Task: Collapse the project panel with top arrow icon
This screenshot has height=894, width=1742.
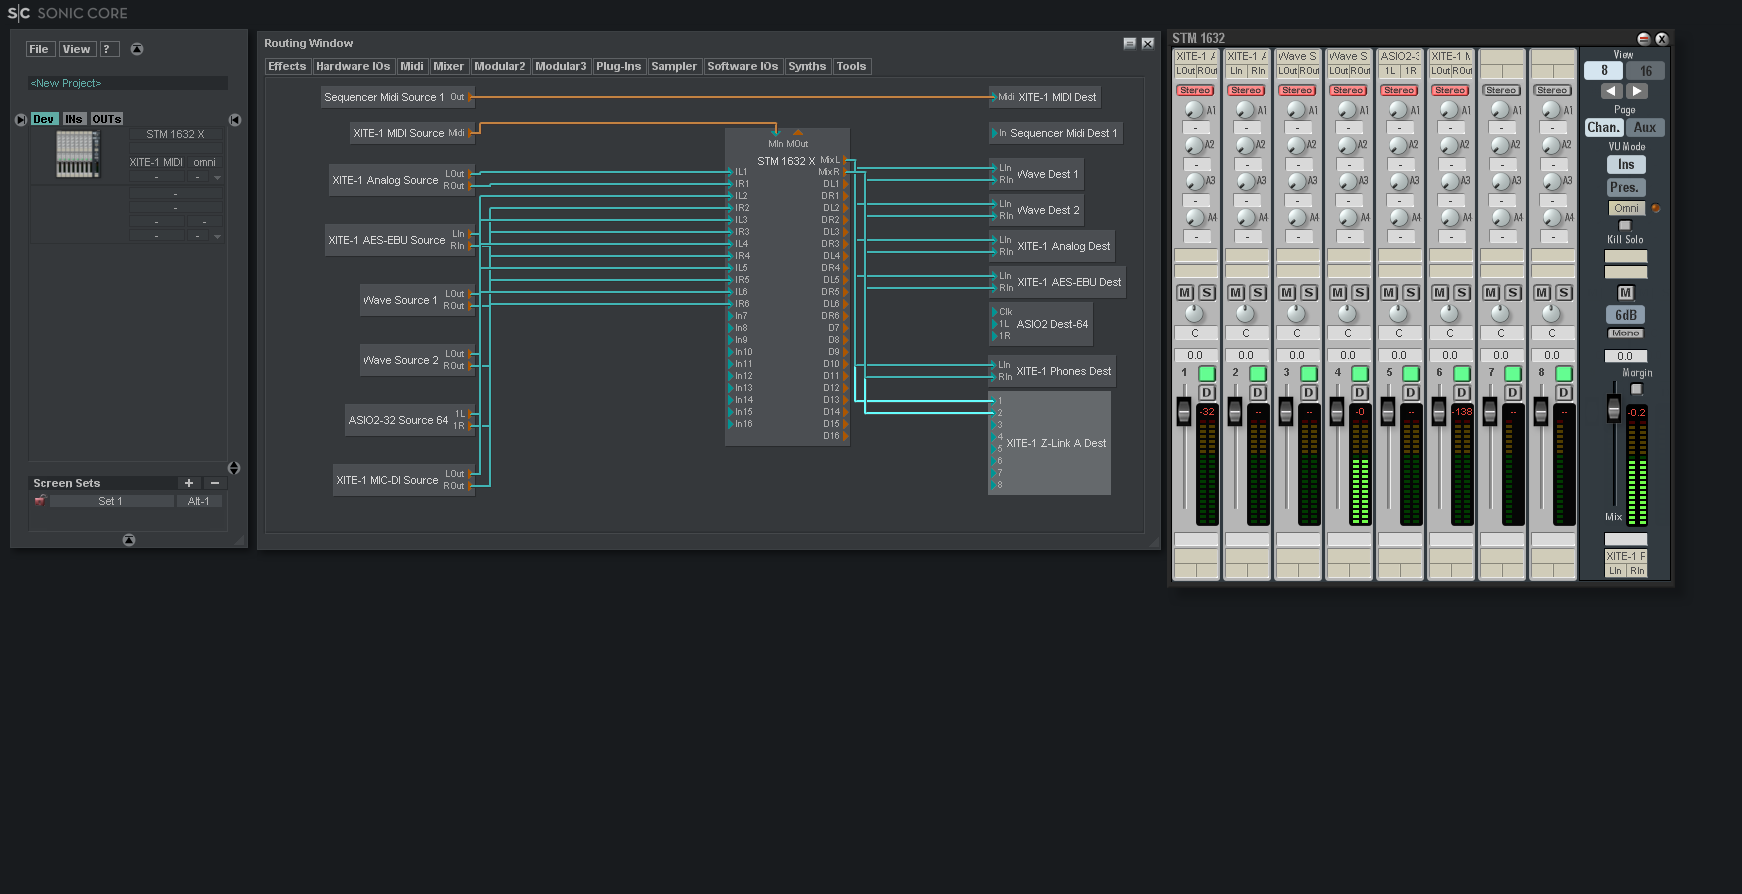Action: (137, 49)
